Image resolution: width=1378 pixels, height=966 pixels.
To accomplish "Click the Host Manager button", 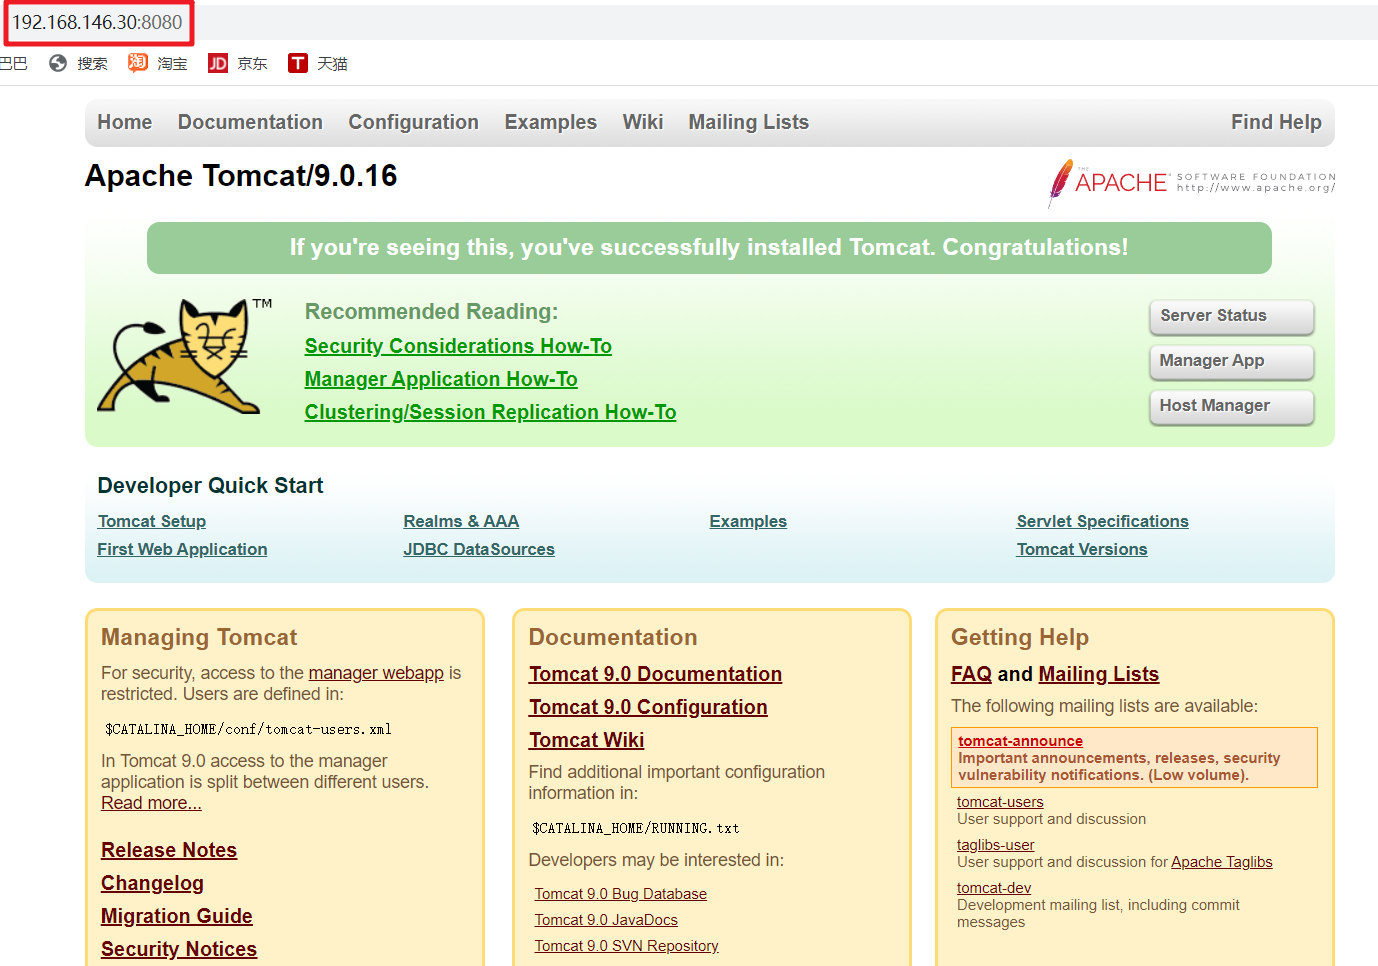I will 1231,406.
